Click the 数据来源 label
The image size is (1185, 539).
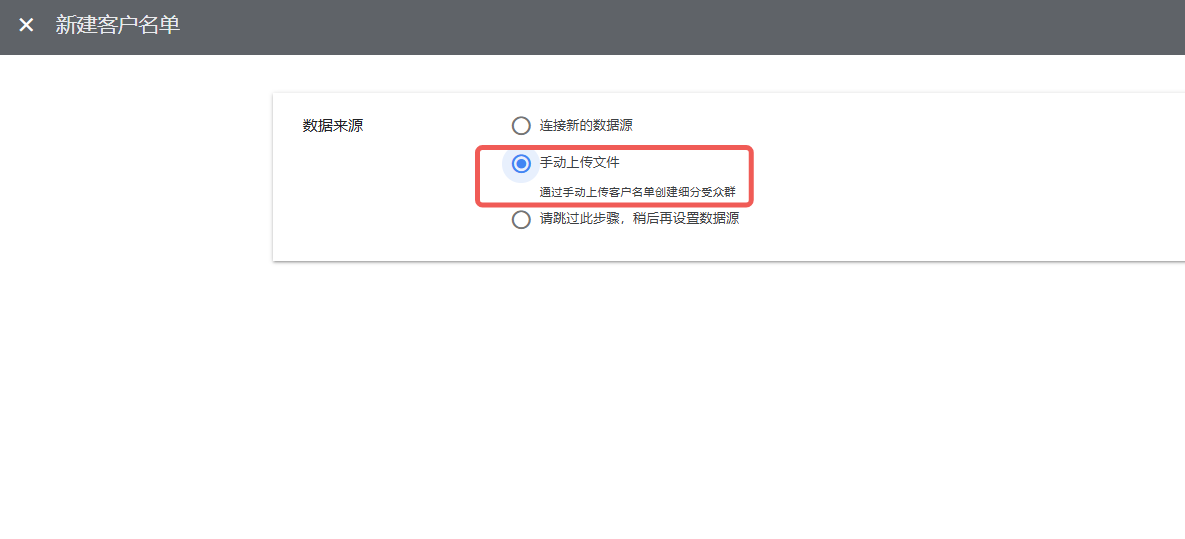(333, 126)
